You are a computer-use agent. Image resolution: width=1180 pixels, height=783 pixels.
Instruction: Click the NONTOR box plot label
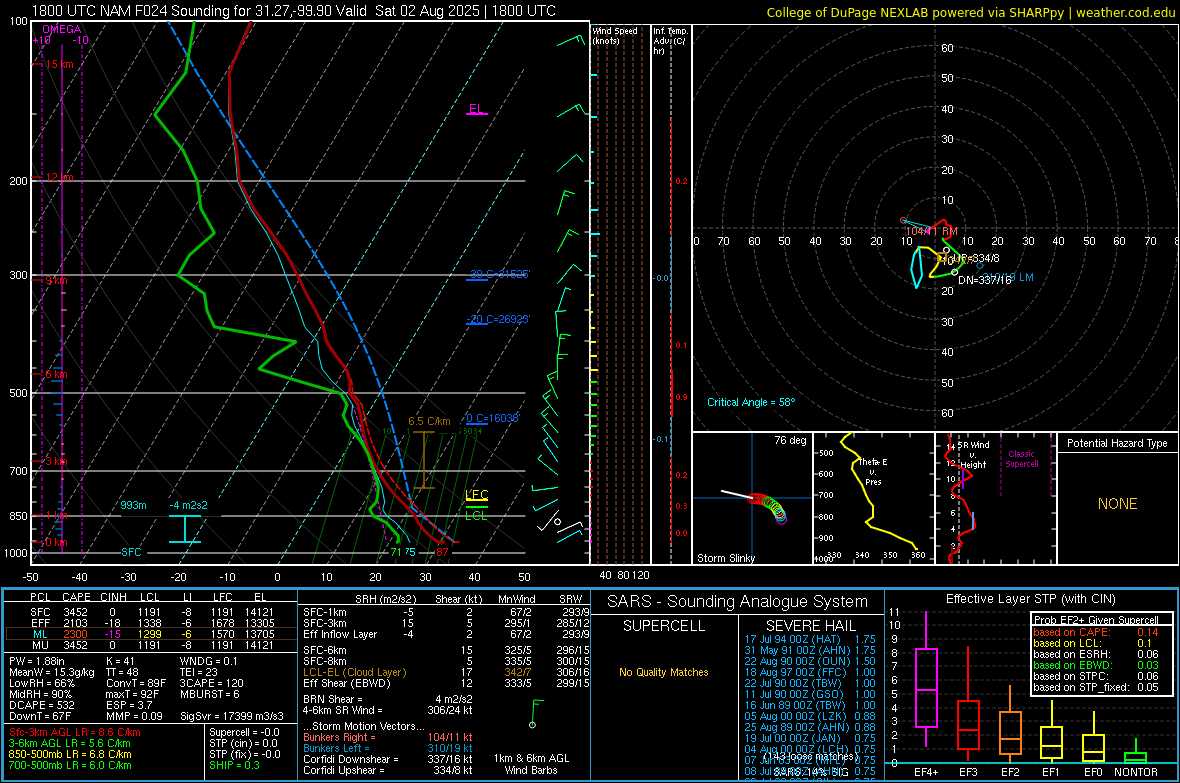point(1136,772)
